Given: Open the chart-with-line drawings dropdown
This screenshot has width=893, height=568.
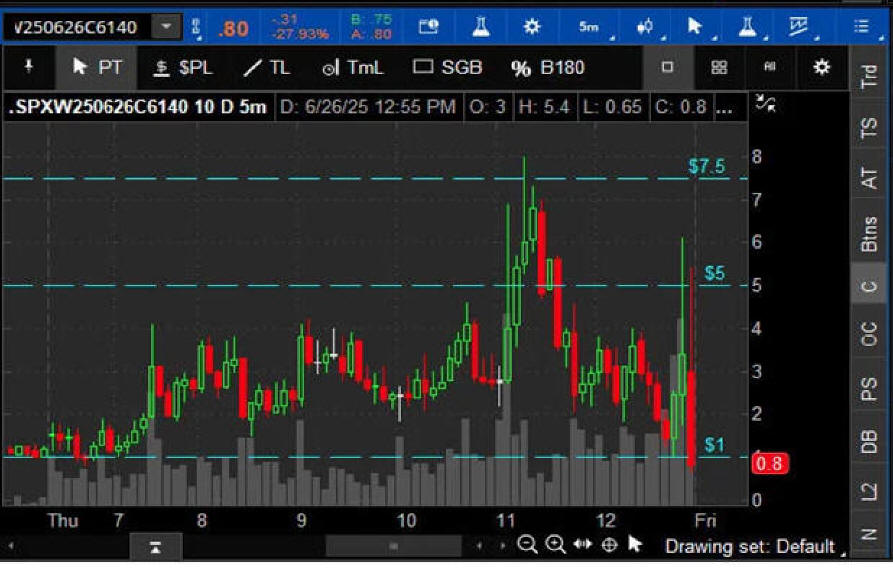Looking at the screenshot, I should tap(800, 26).
